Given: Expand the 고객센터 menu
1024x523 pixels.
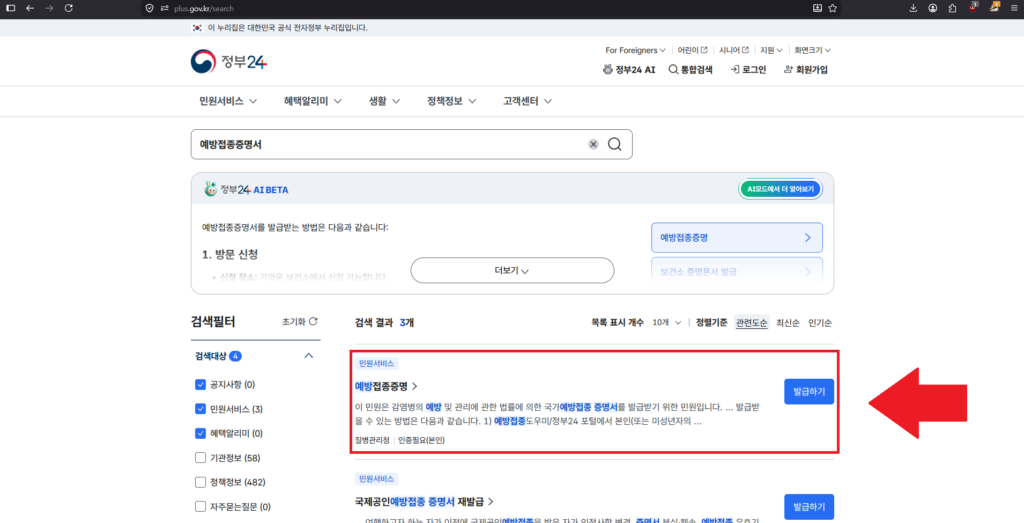Looking at the screenshot, I should point(528,101).
